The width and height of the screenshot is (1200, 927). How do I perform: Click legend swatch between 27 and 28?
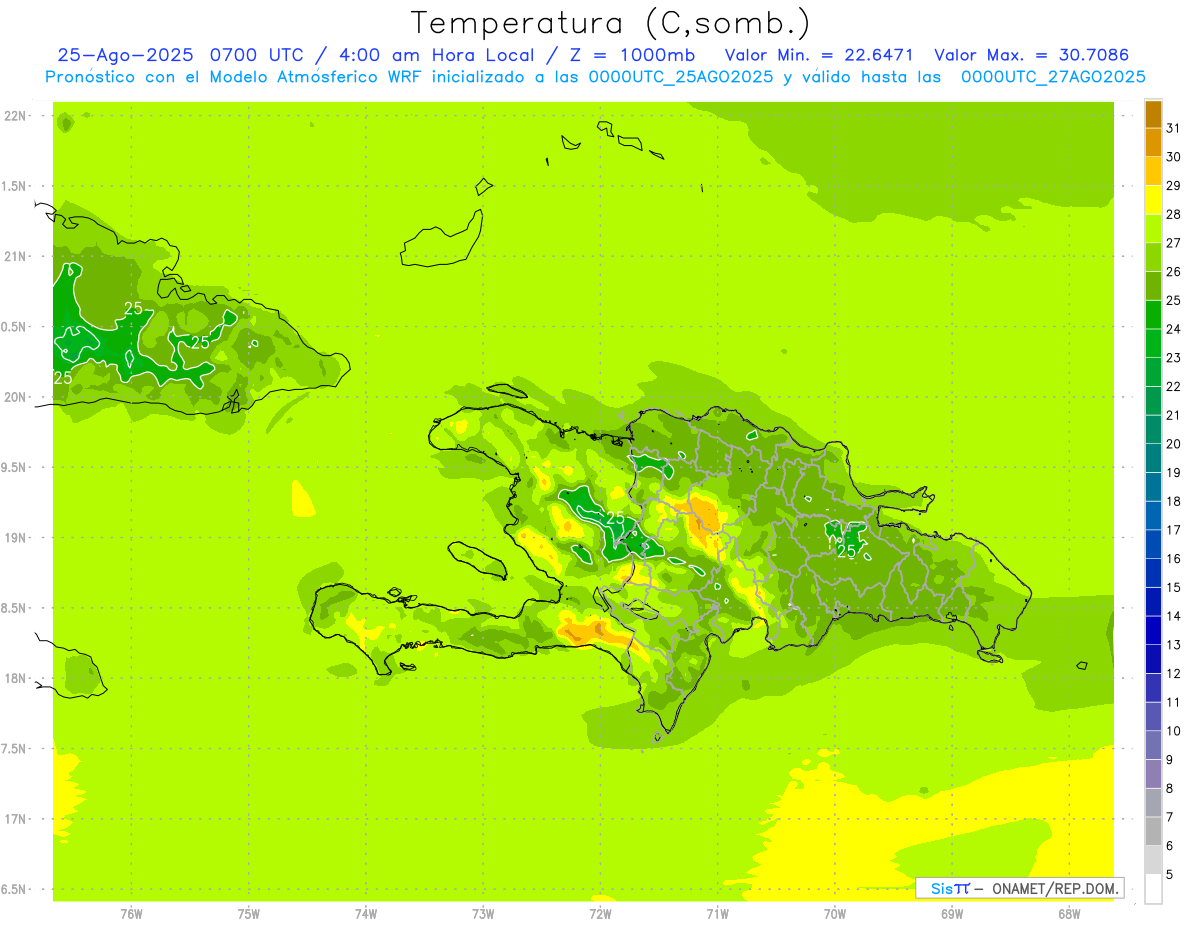(x=1153, y=228)
